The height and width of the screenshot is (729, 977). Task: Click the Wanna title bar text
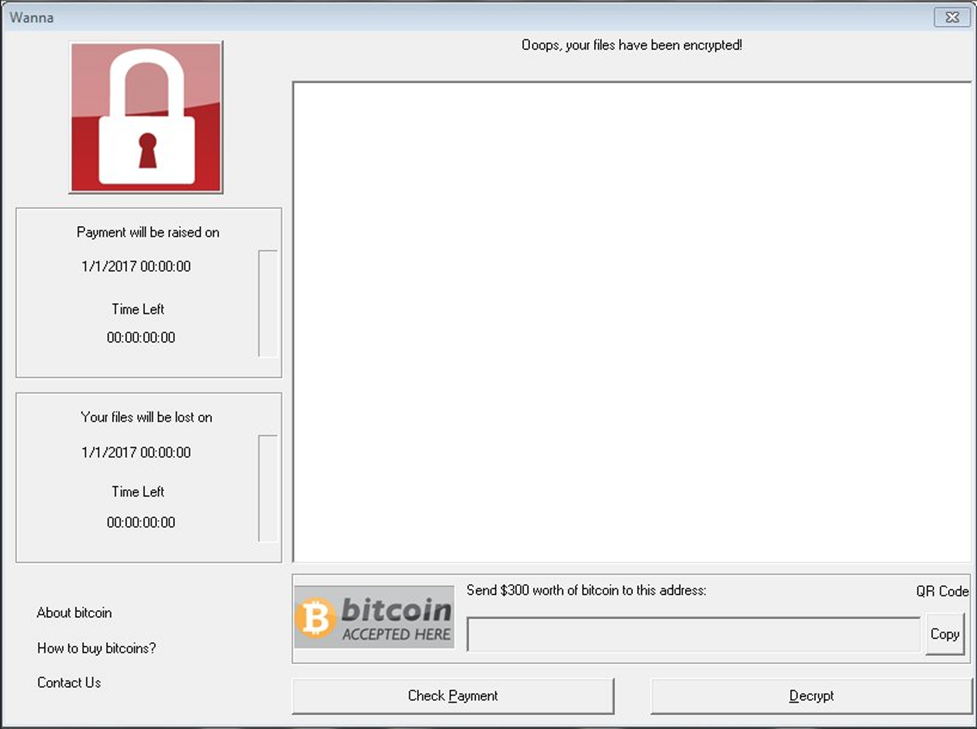[31, 17]
